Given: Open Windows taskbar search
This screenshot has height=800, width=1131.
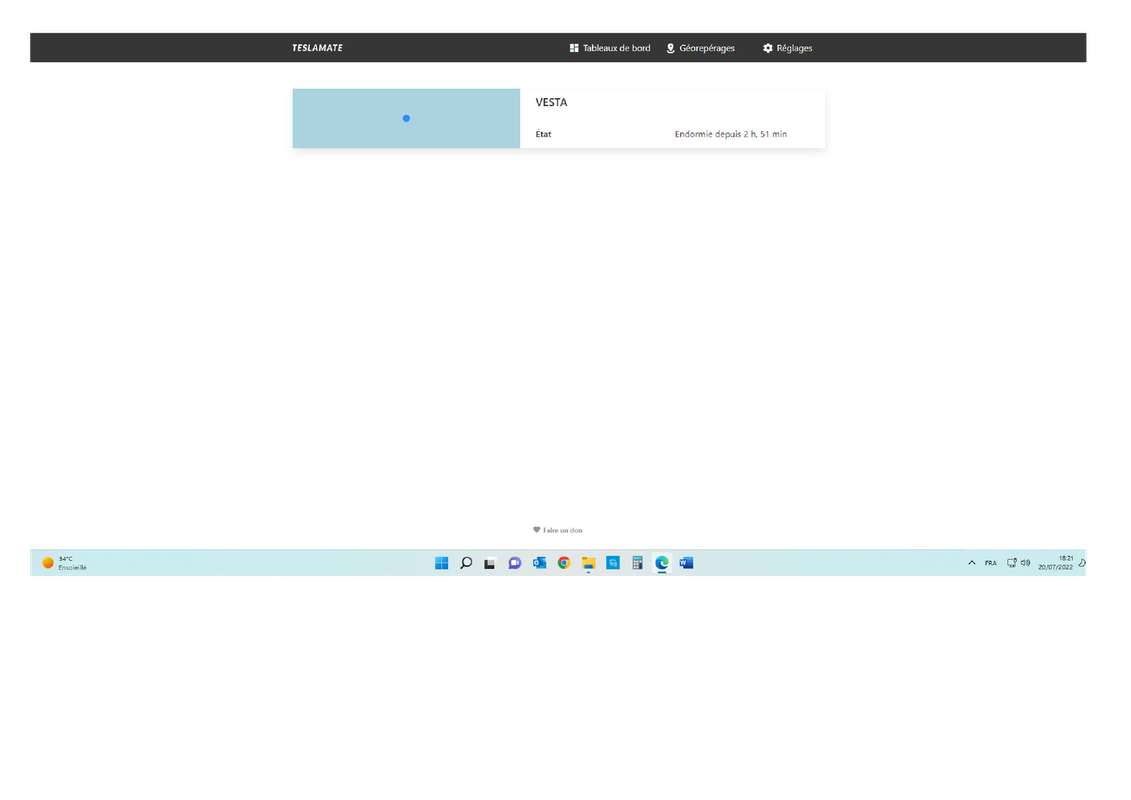Looking at the screenshot, I should coord(466,563).
